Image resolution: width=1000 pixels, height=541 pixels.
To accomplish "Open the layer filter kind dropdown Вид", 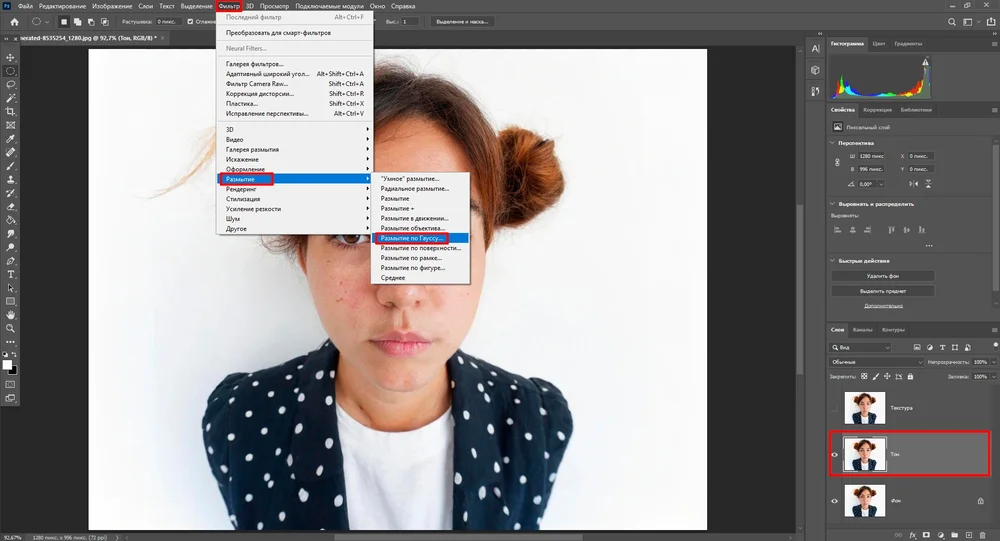I will tap(861, 347).
